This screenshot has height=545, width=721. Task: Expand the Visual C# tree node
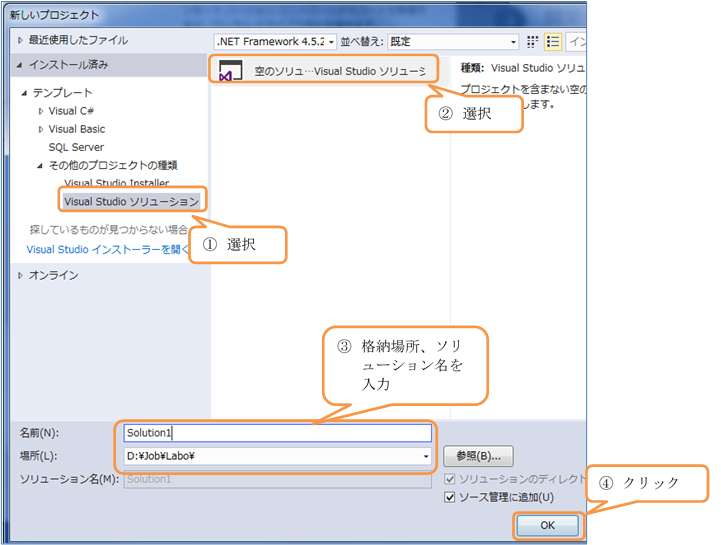click(x=40, y=111)
